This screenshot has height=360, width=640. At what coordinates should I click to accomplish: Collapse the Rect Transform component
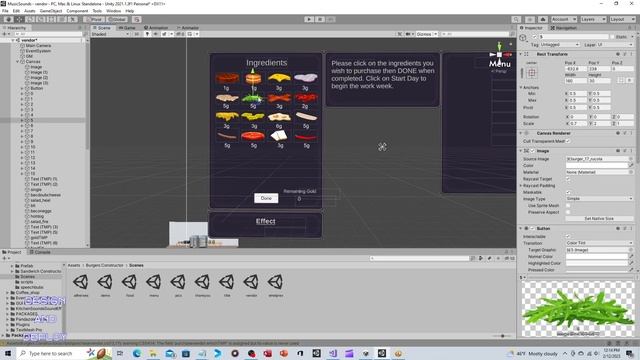[521, 54]
